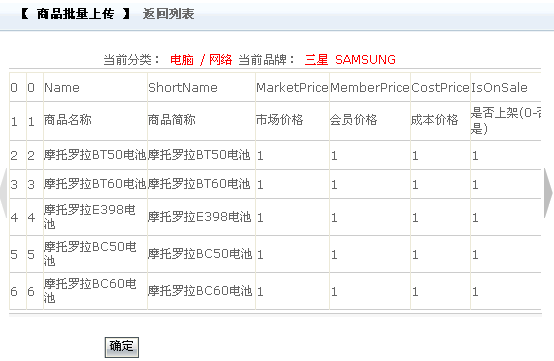Click the CostPrice column header
Viewport: 554px width, 361px height.
coord(440,88)
